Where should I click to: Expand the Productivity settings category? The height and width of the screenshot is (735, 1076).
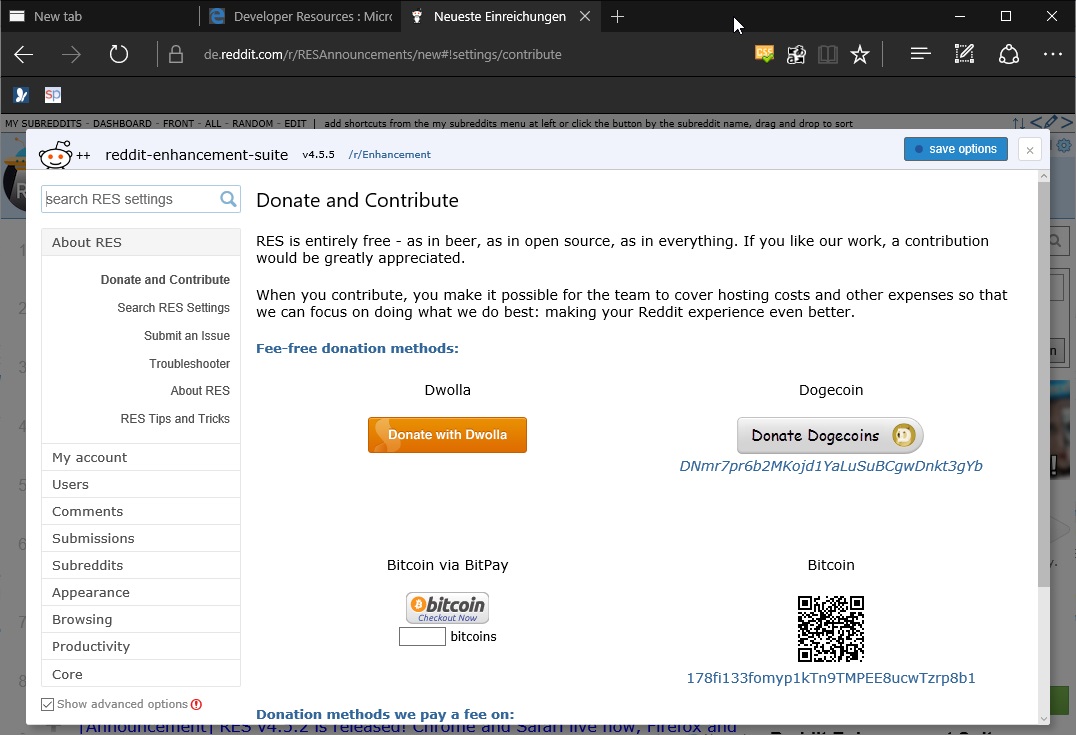(141, 646)
